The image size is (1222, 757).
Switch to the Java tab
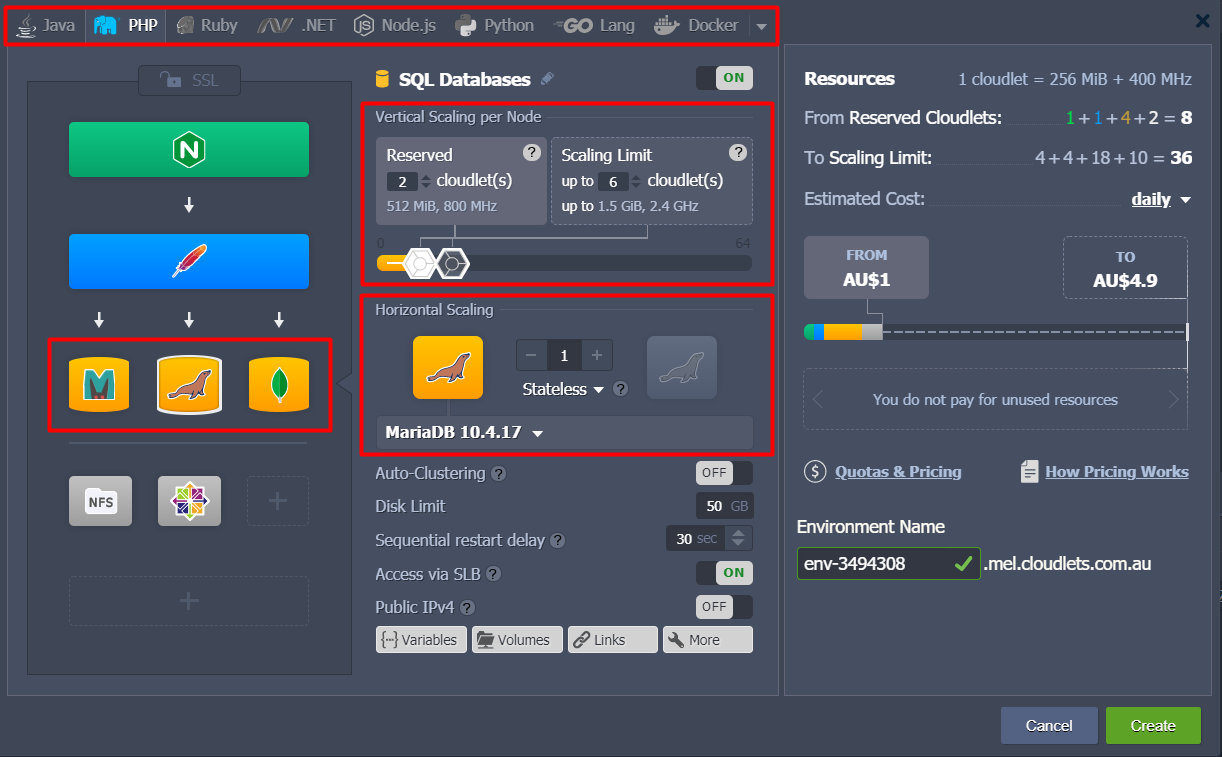pyautogui.click(x=46, y=26)
